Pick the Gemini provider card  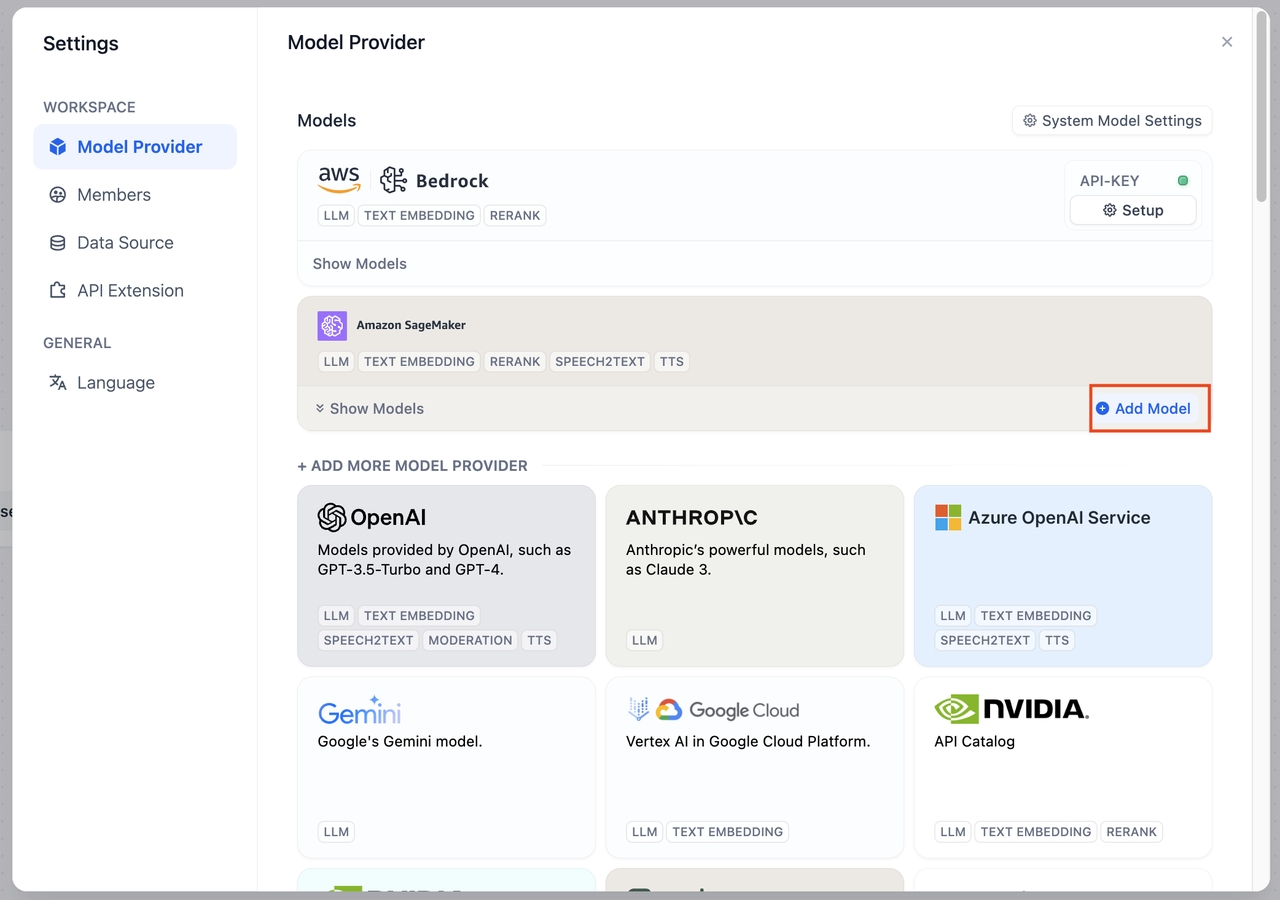click(446, 767)
